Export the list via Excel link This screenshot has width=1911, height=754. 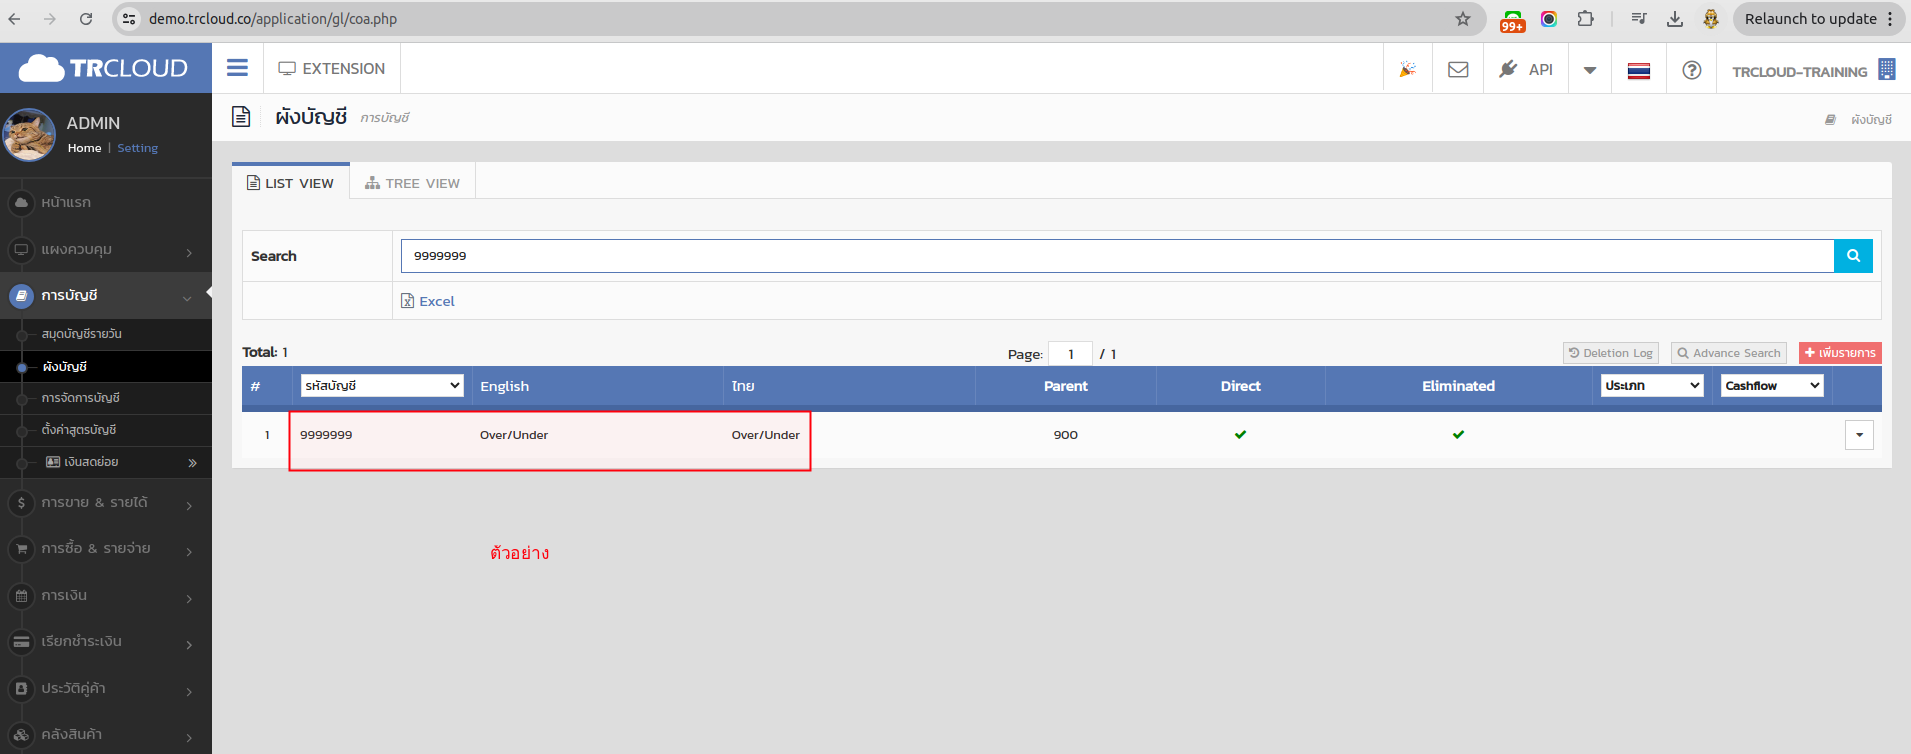click(428, 301)
